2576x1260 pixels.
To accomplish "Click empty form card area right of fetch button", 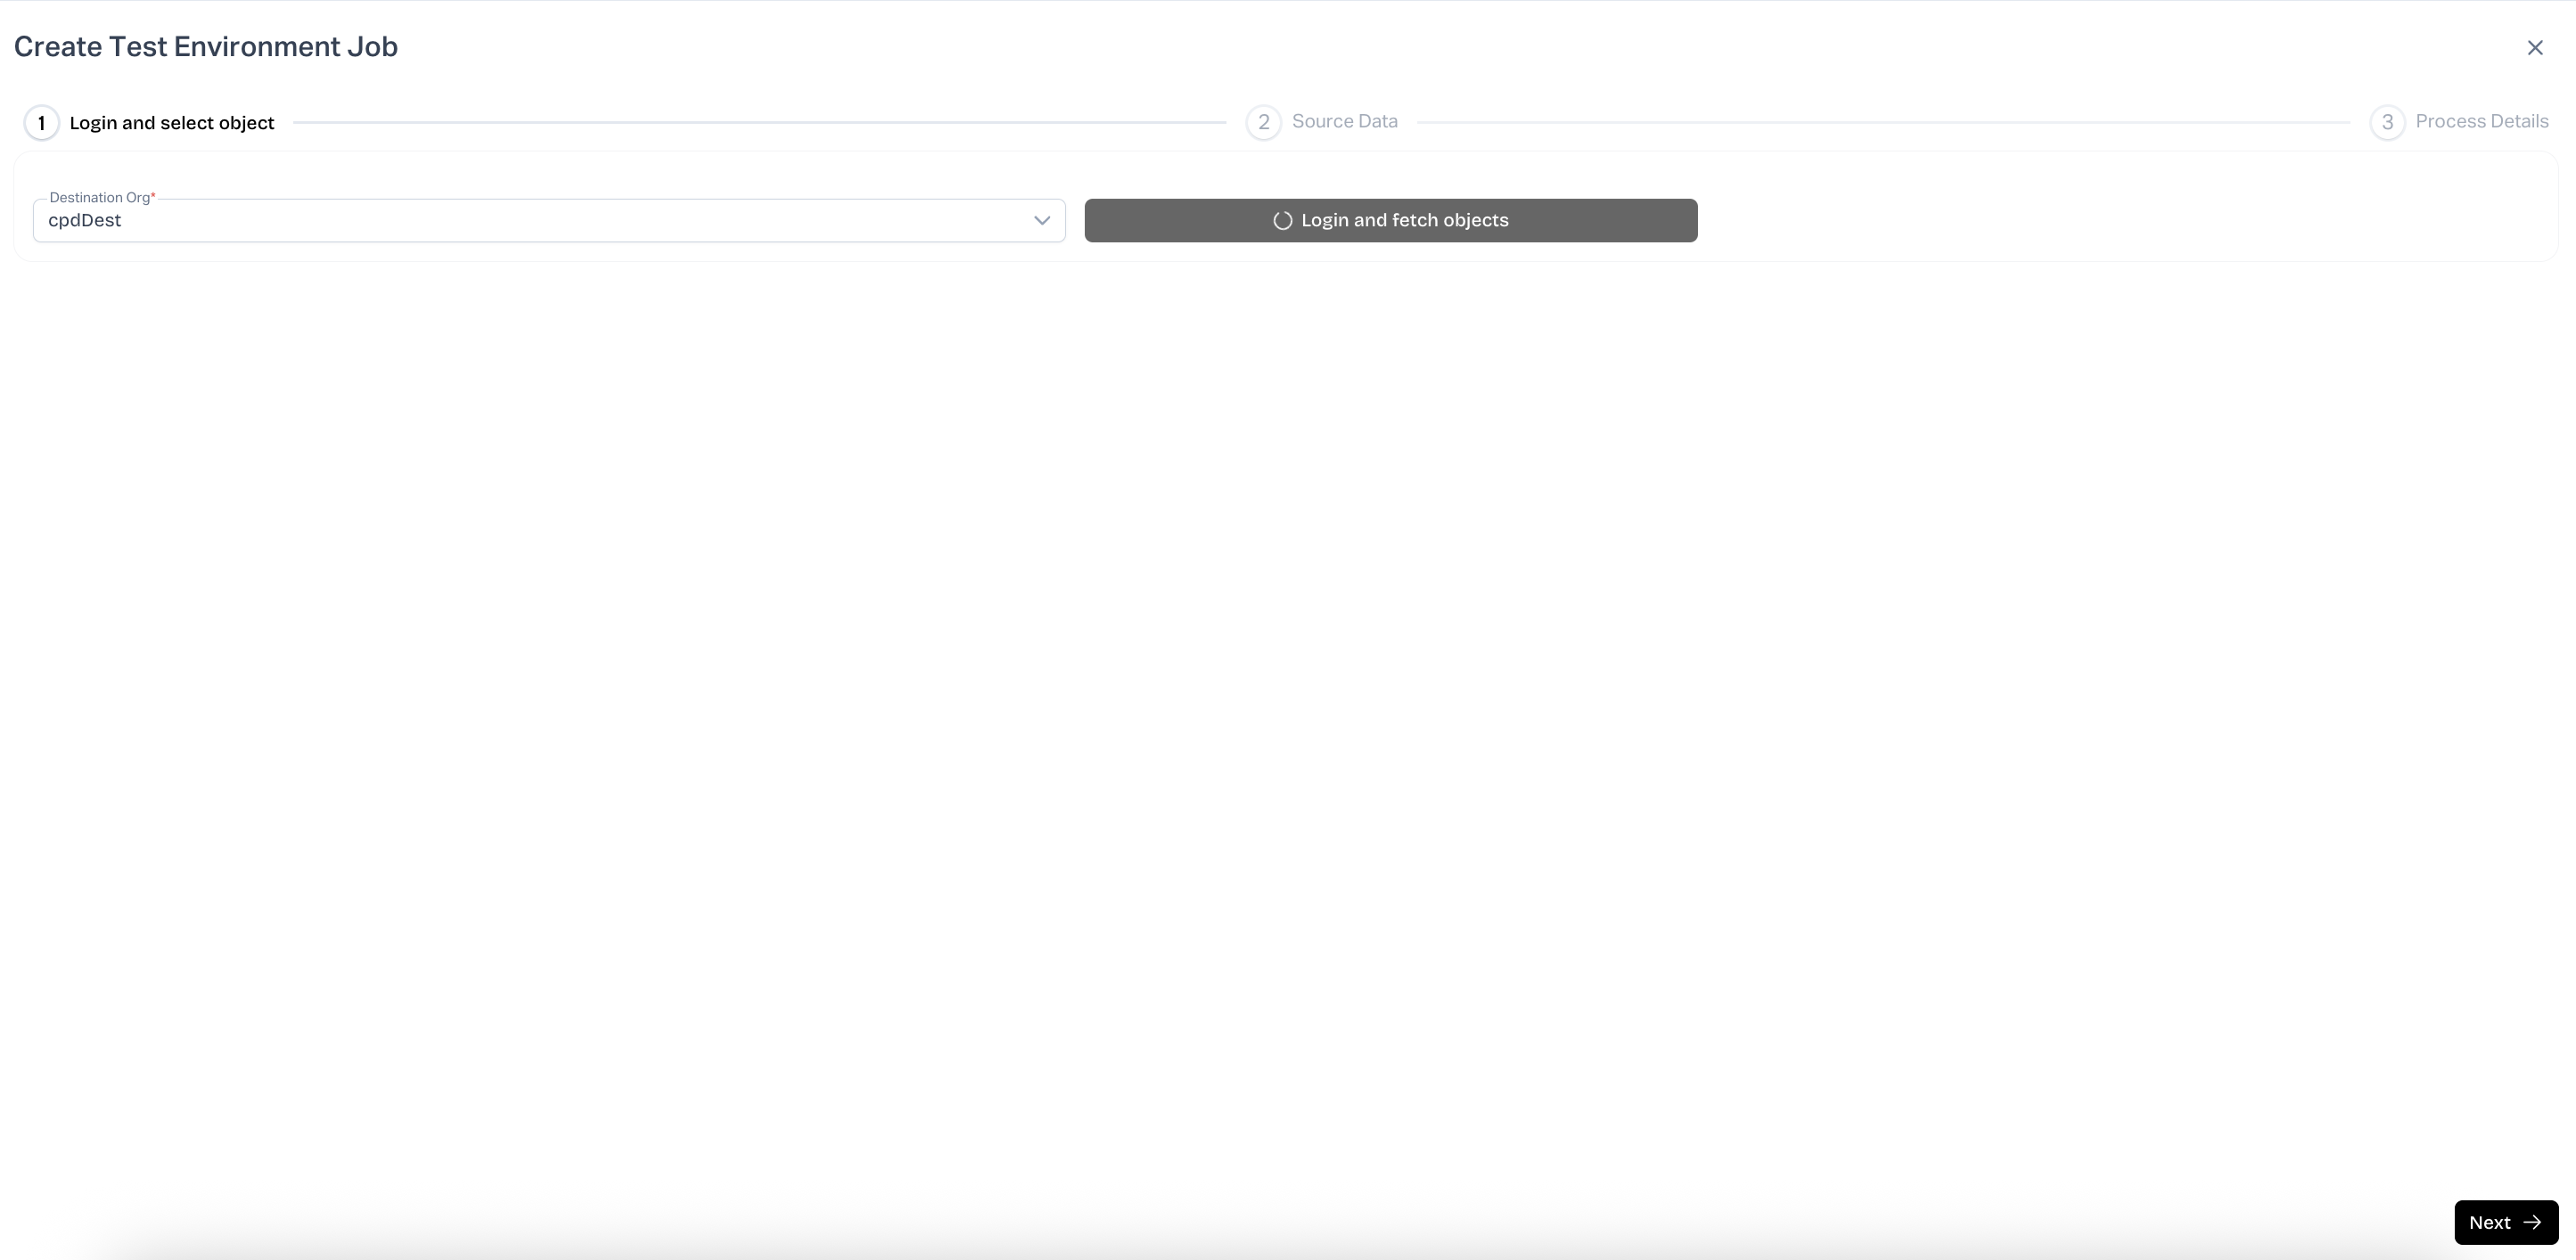I will tap(2120, 220).
